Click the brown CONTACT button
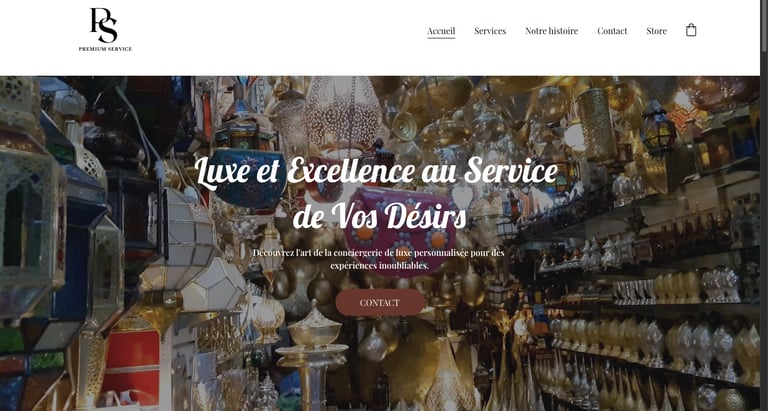This screenshot has height=411, width=768. (380, 303)
